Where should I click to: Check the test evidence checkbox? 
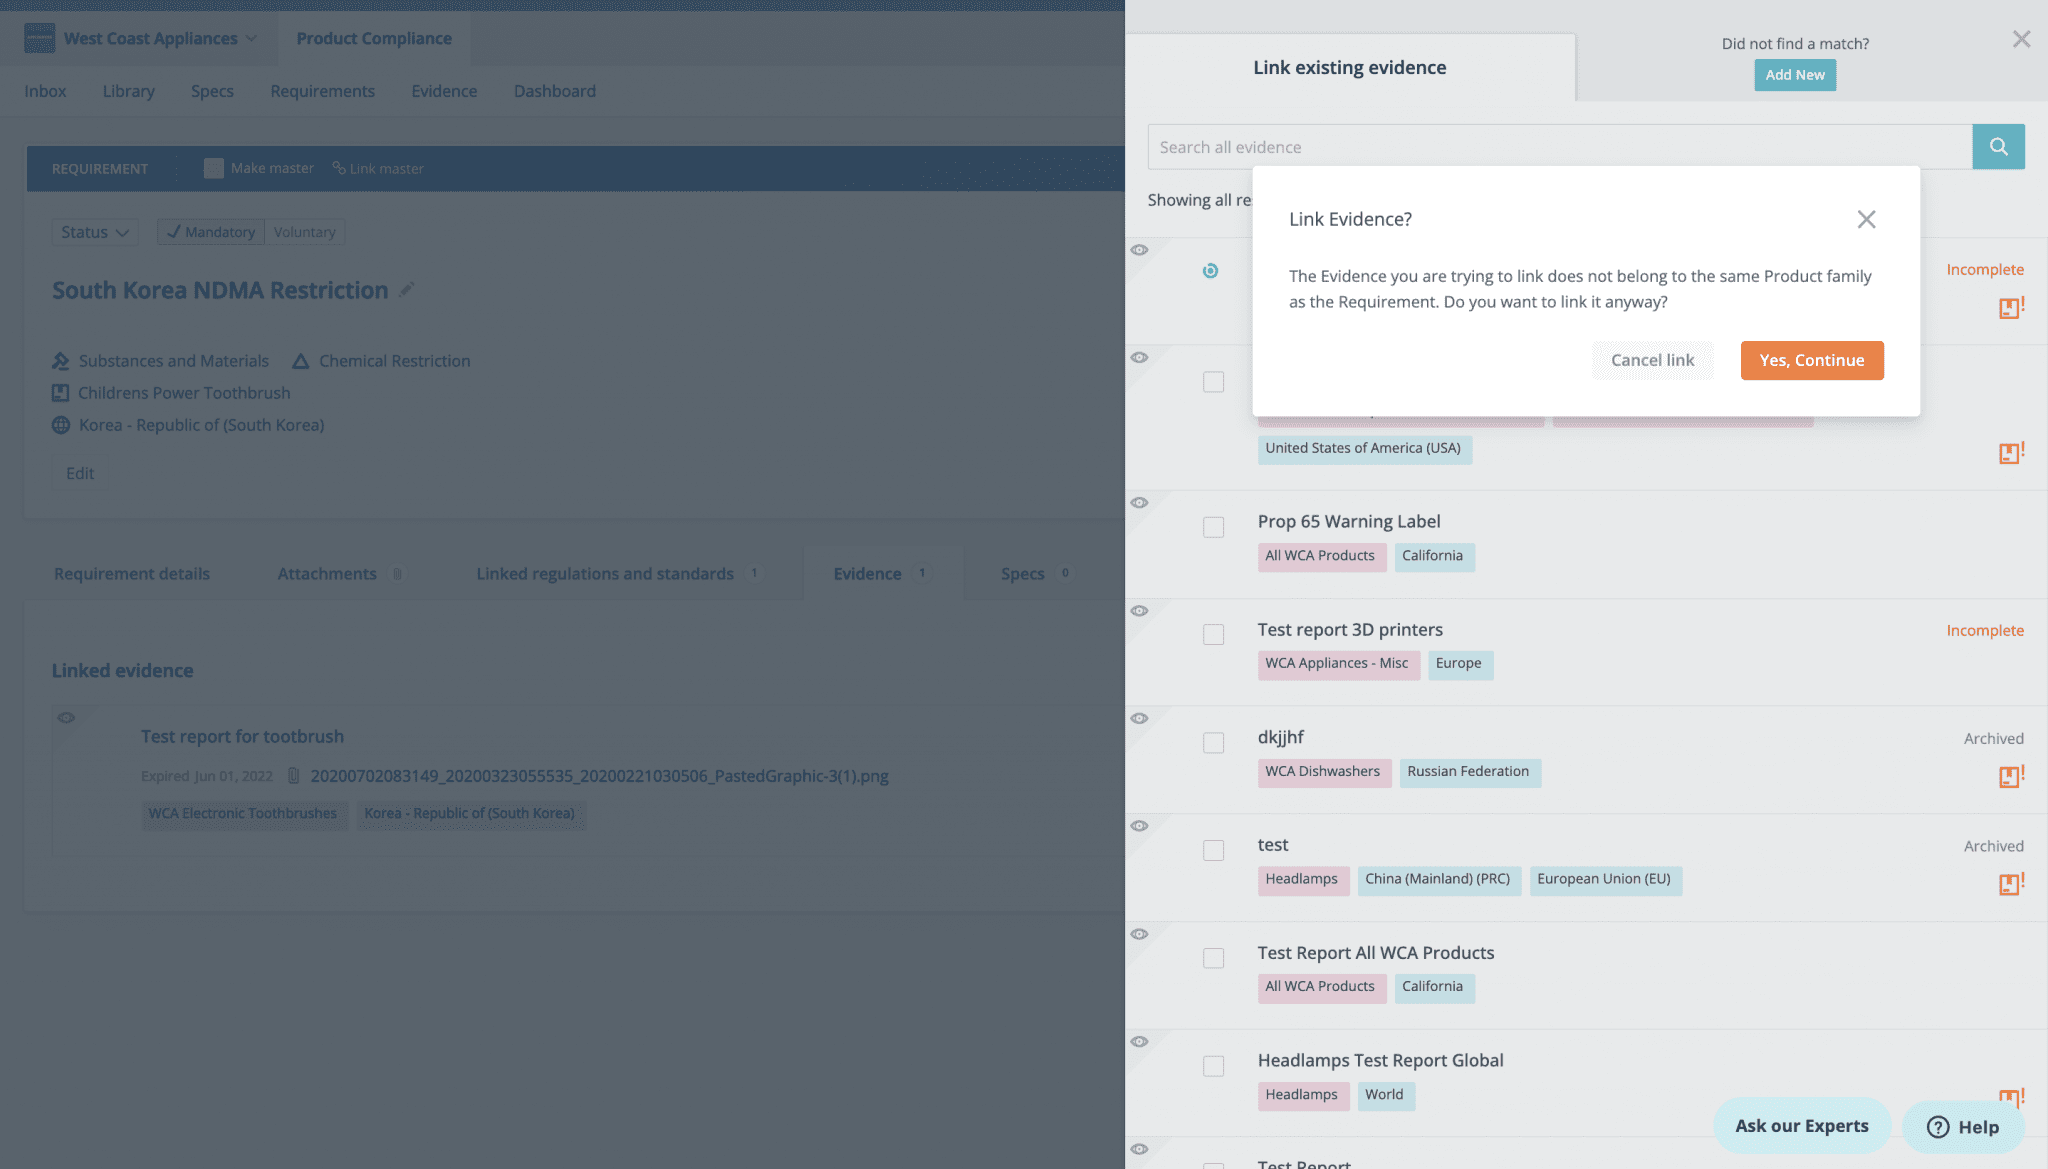click(1213, 851)
